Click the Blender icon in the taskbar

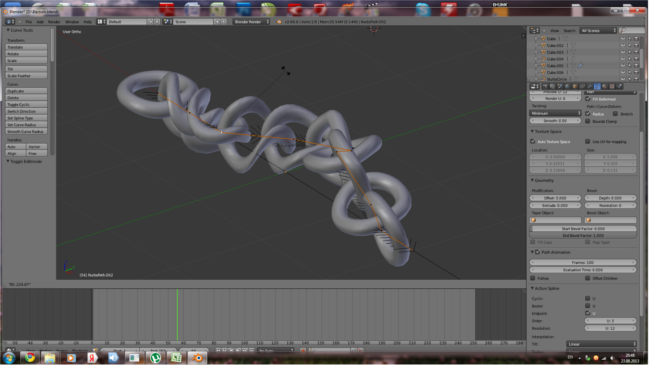(197, 357)
